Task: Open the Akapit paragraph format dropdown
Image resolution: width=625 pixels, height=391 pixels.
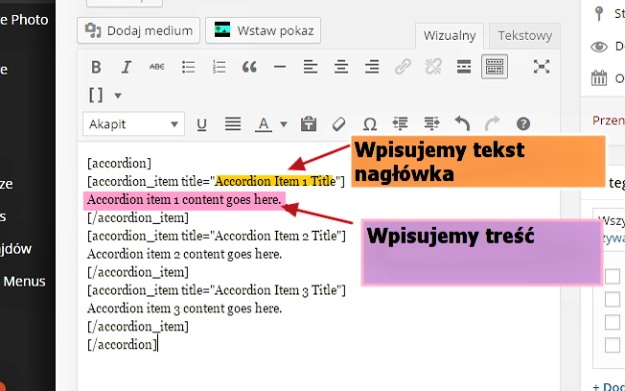Action: pos(134,124)
